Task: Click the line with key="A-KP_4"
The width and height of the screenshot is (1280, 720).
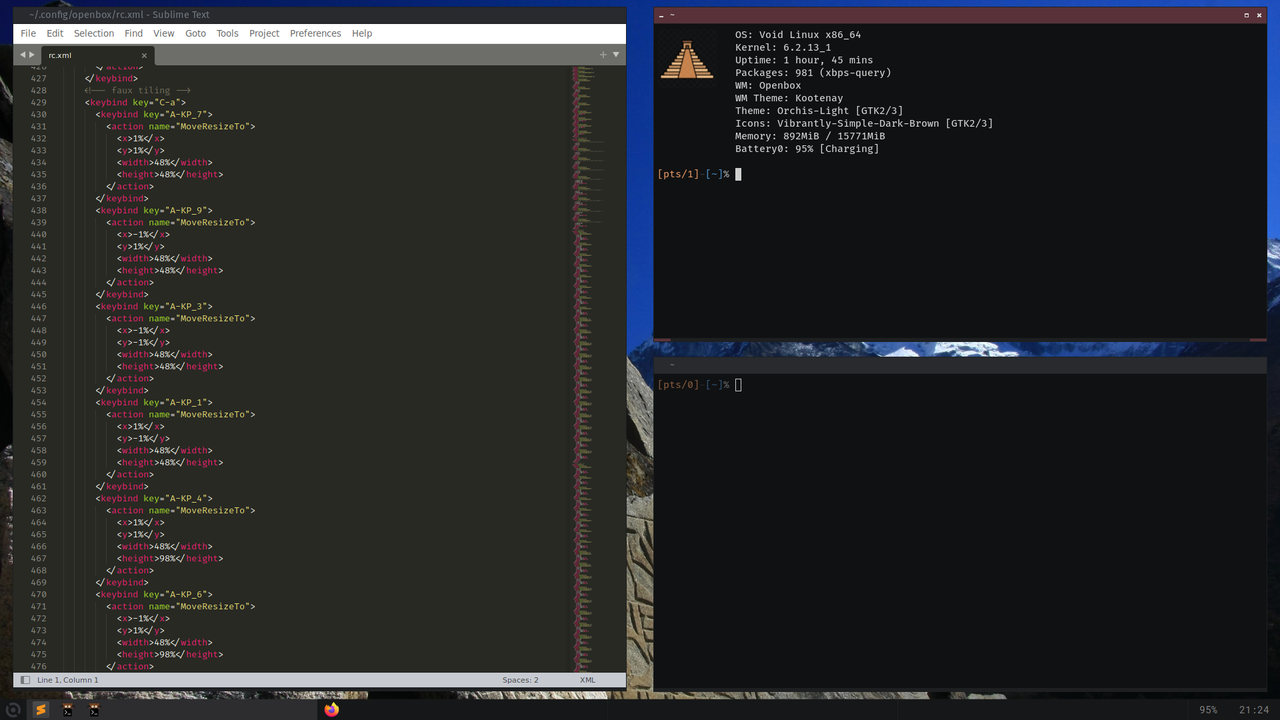Action: 154,498
